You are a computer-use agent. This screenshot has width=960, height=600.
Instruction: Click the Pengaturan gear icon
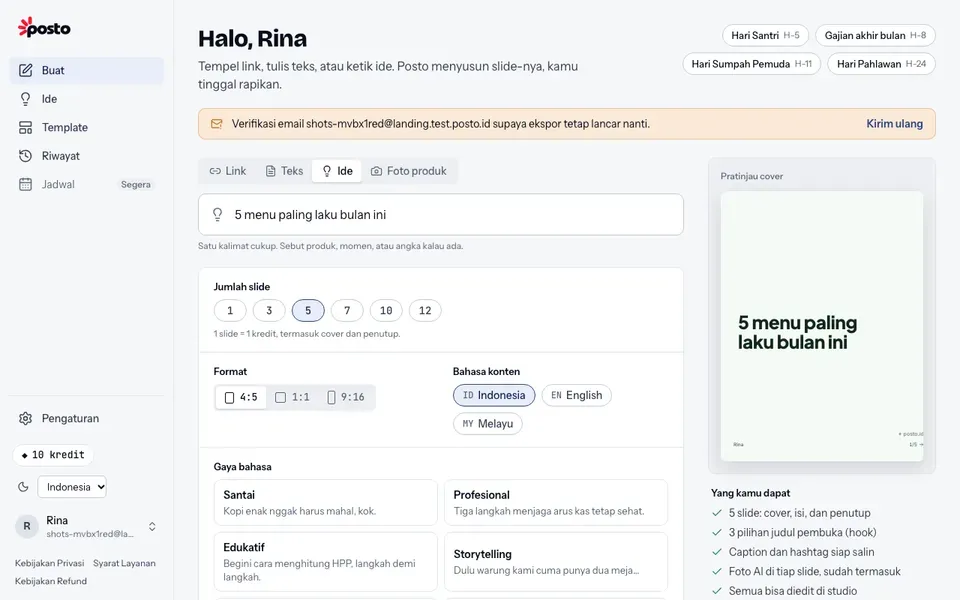[25, 418]
